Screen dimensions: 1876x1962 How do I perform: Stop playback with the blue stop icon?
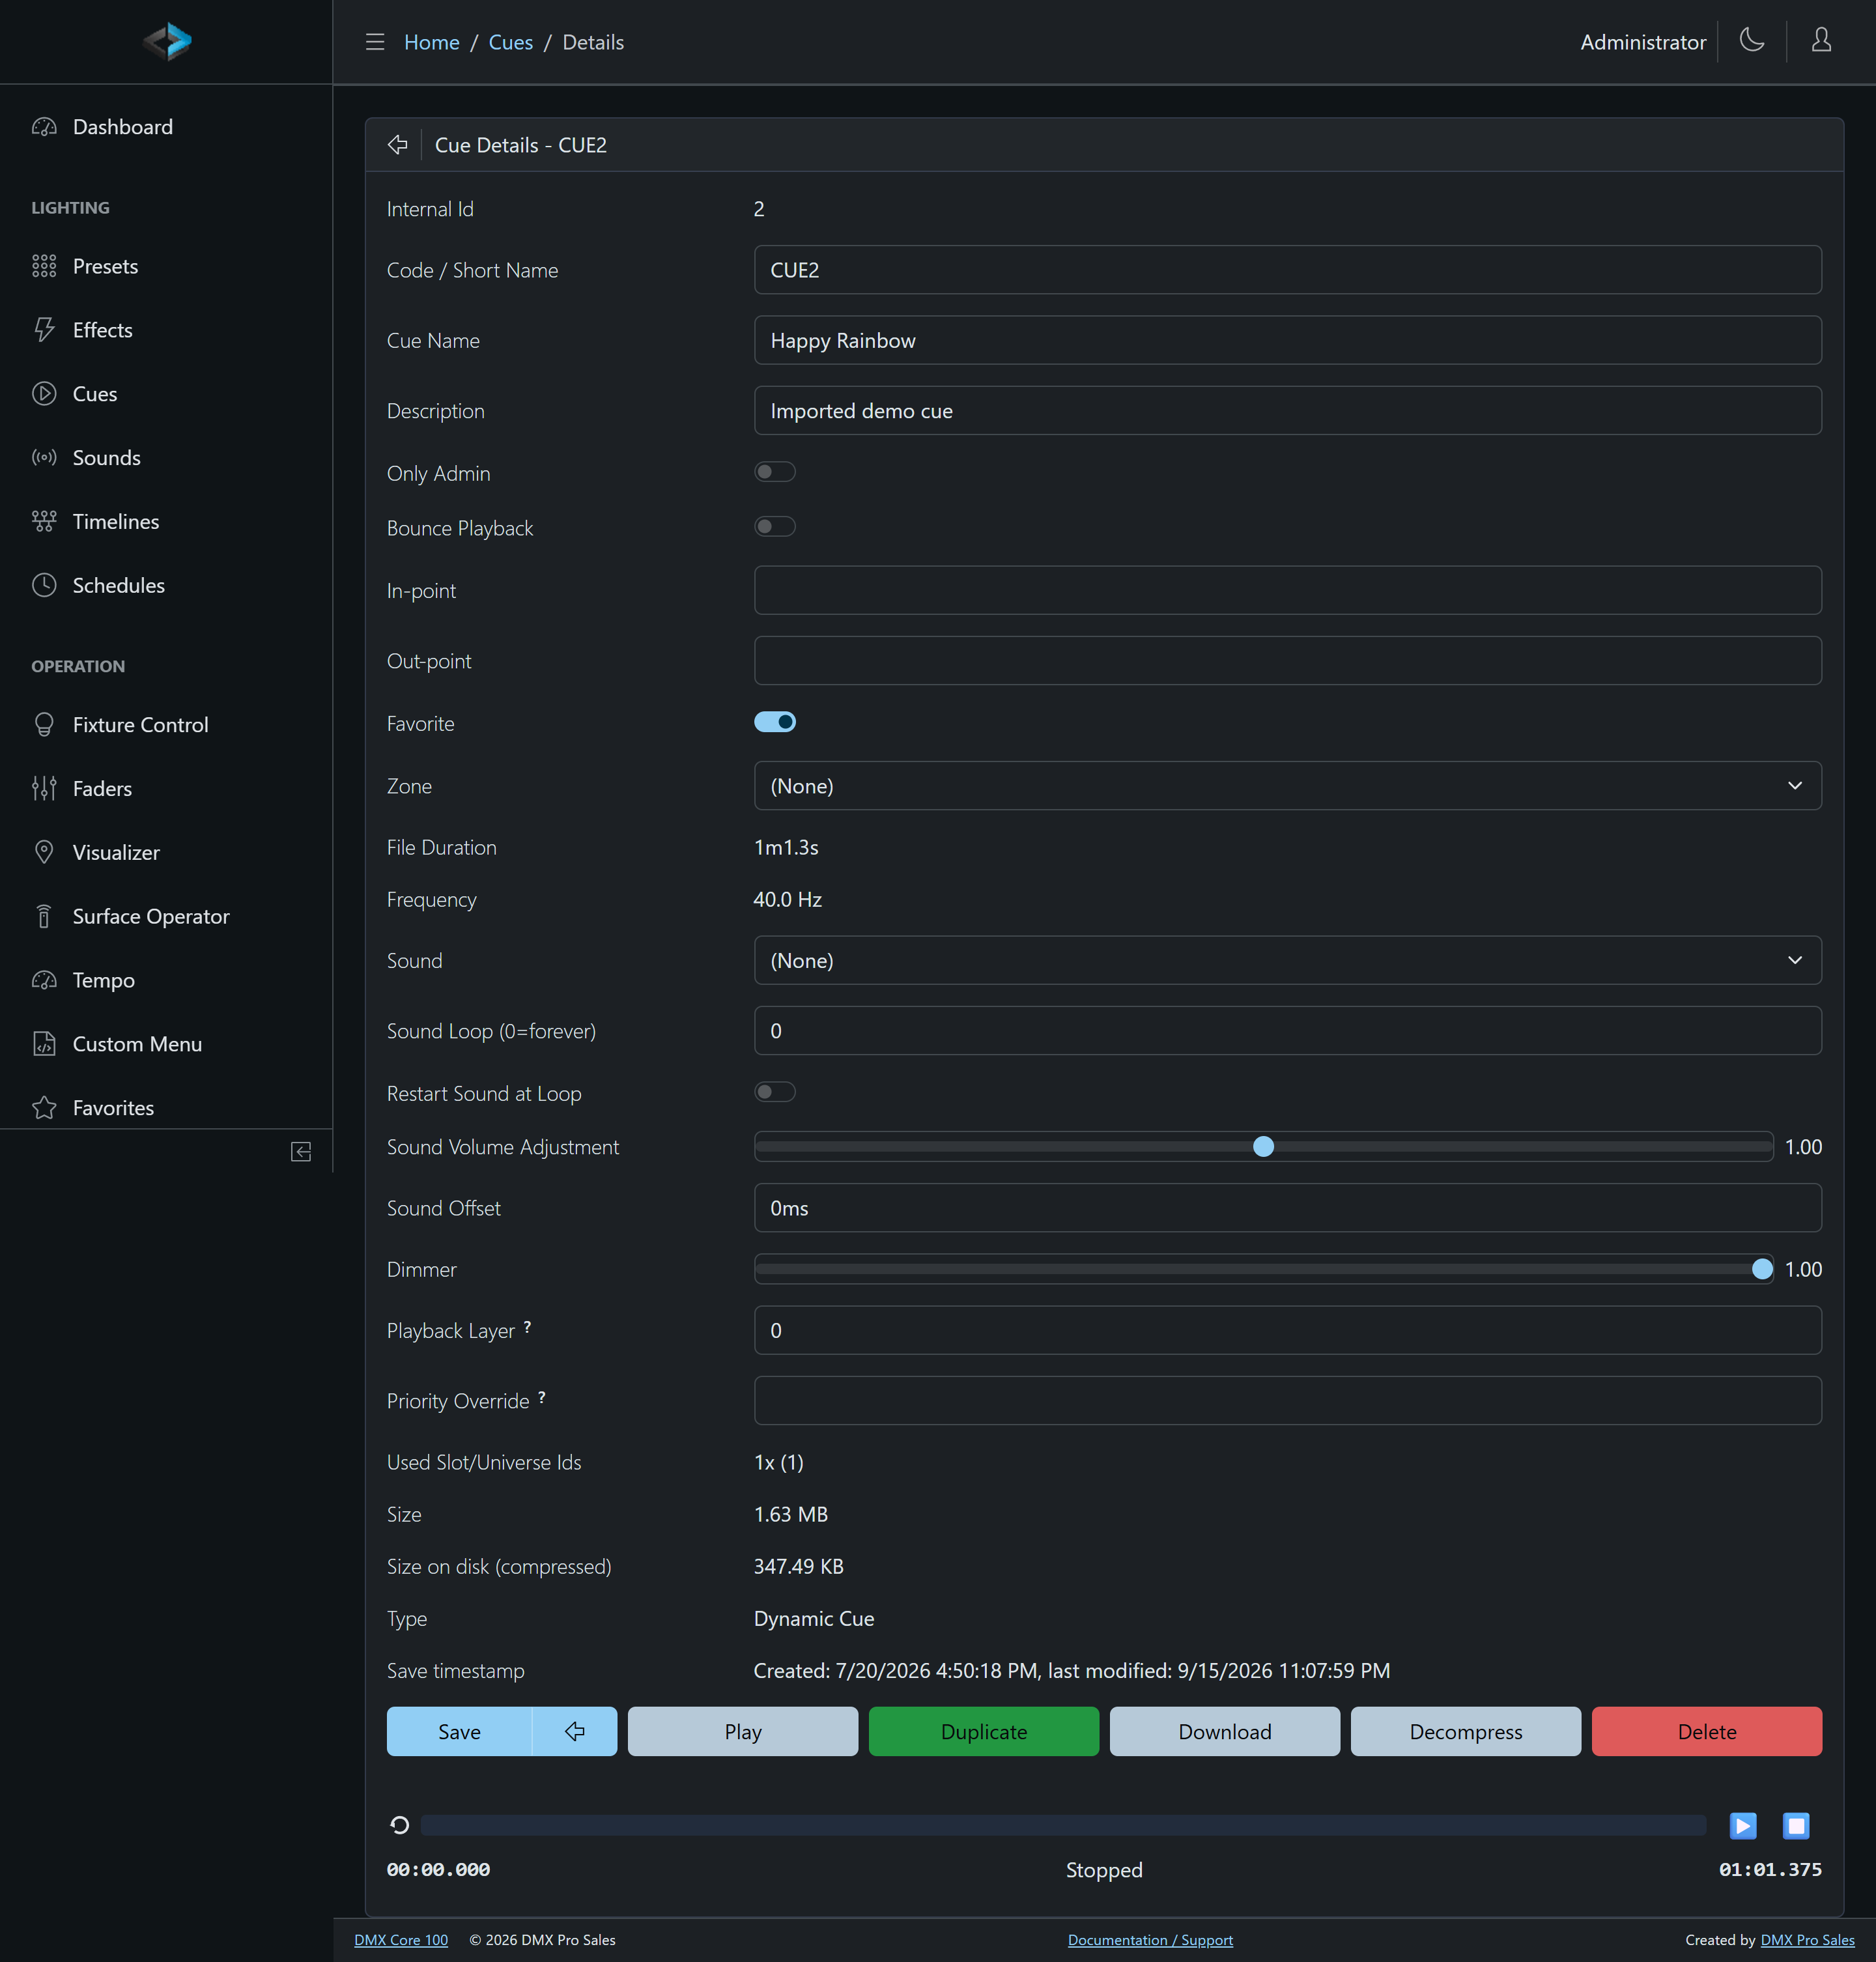[x=1796, y=1826]
